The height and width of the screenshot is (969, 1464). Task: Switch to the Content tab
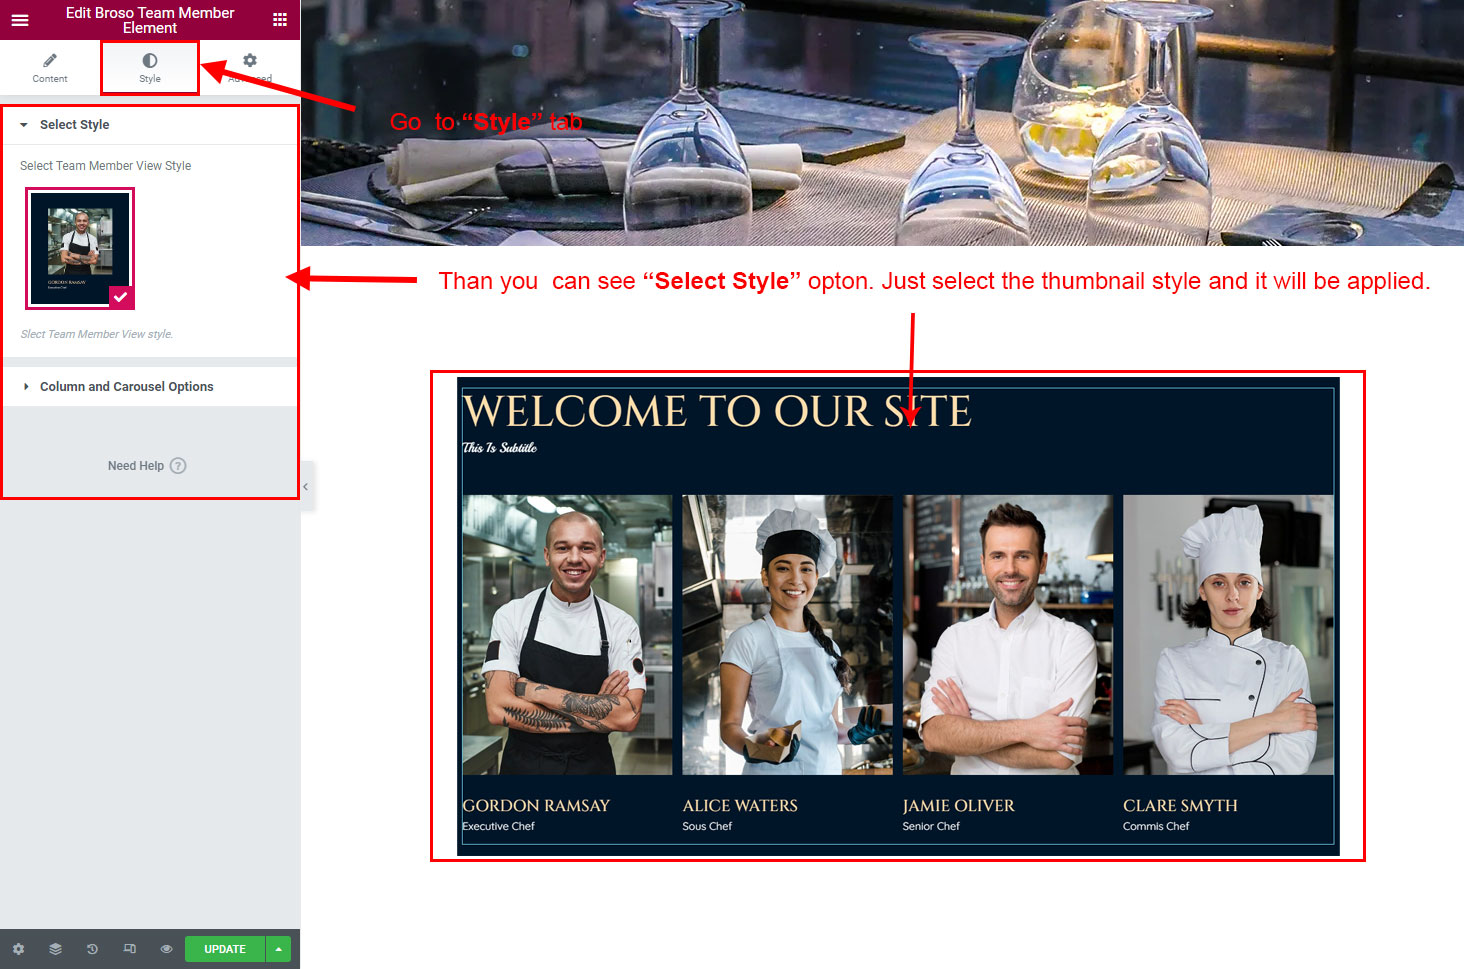pos(50,67)
